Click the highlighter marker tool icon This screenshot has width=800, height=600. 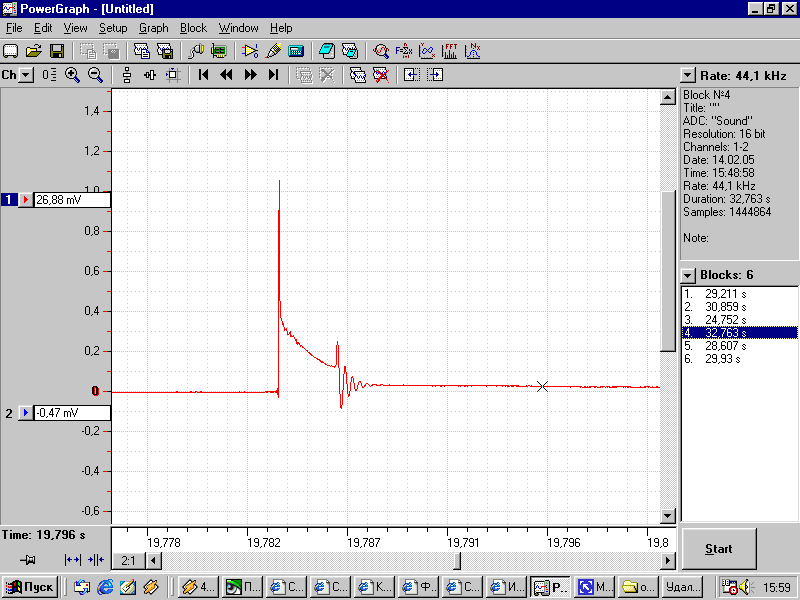[273, 51]
